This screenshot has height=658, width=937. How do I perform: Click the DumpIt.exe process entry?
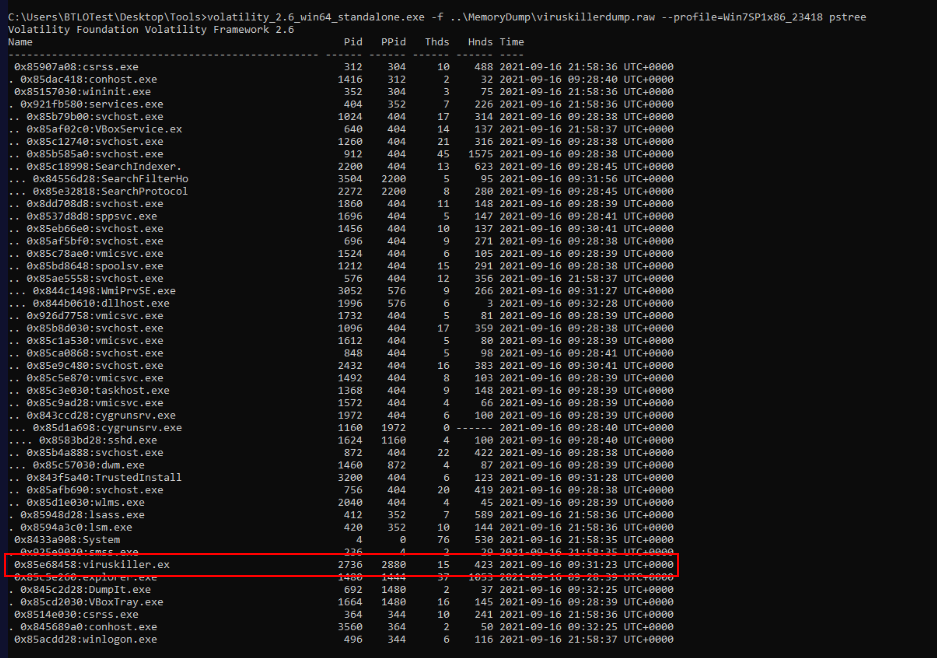click(x=86, y=590)
